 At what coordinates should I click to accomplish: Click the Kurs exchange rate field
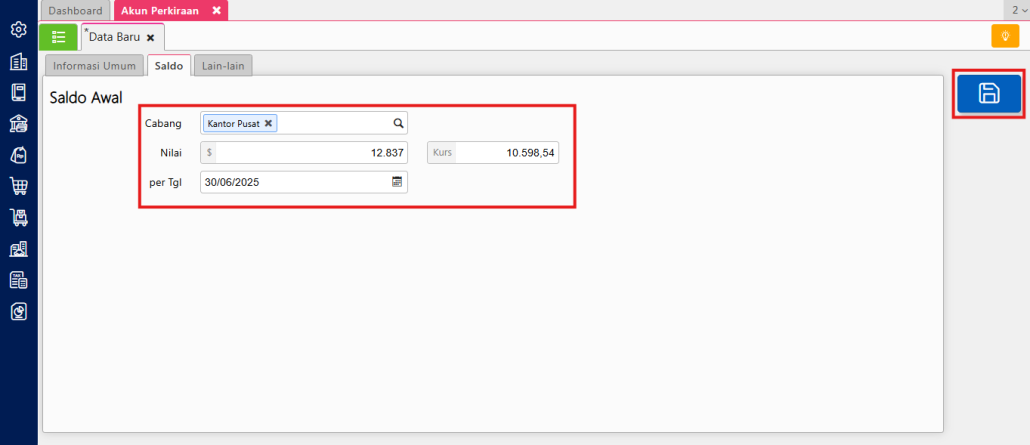[507, 153]
